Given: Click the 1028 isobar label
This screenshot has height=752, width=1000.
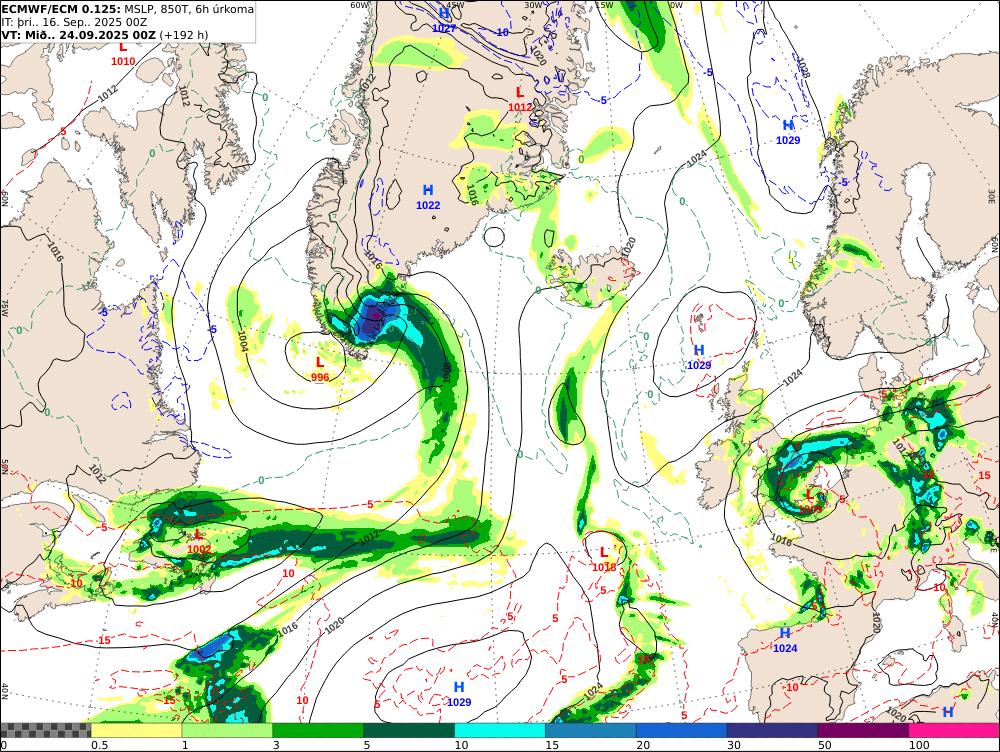Looking at the screenshot, I should tap(803, 67).
